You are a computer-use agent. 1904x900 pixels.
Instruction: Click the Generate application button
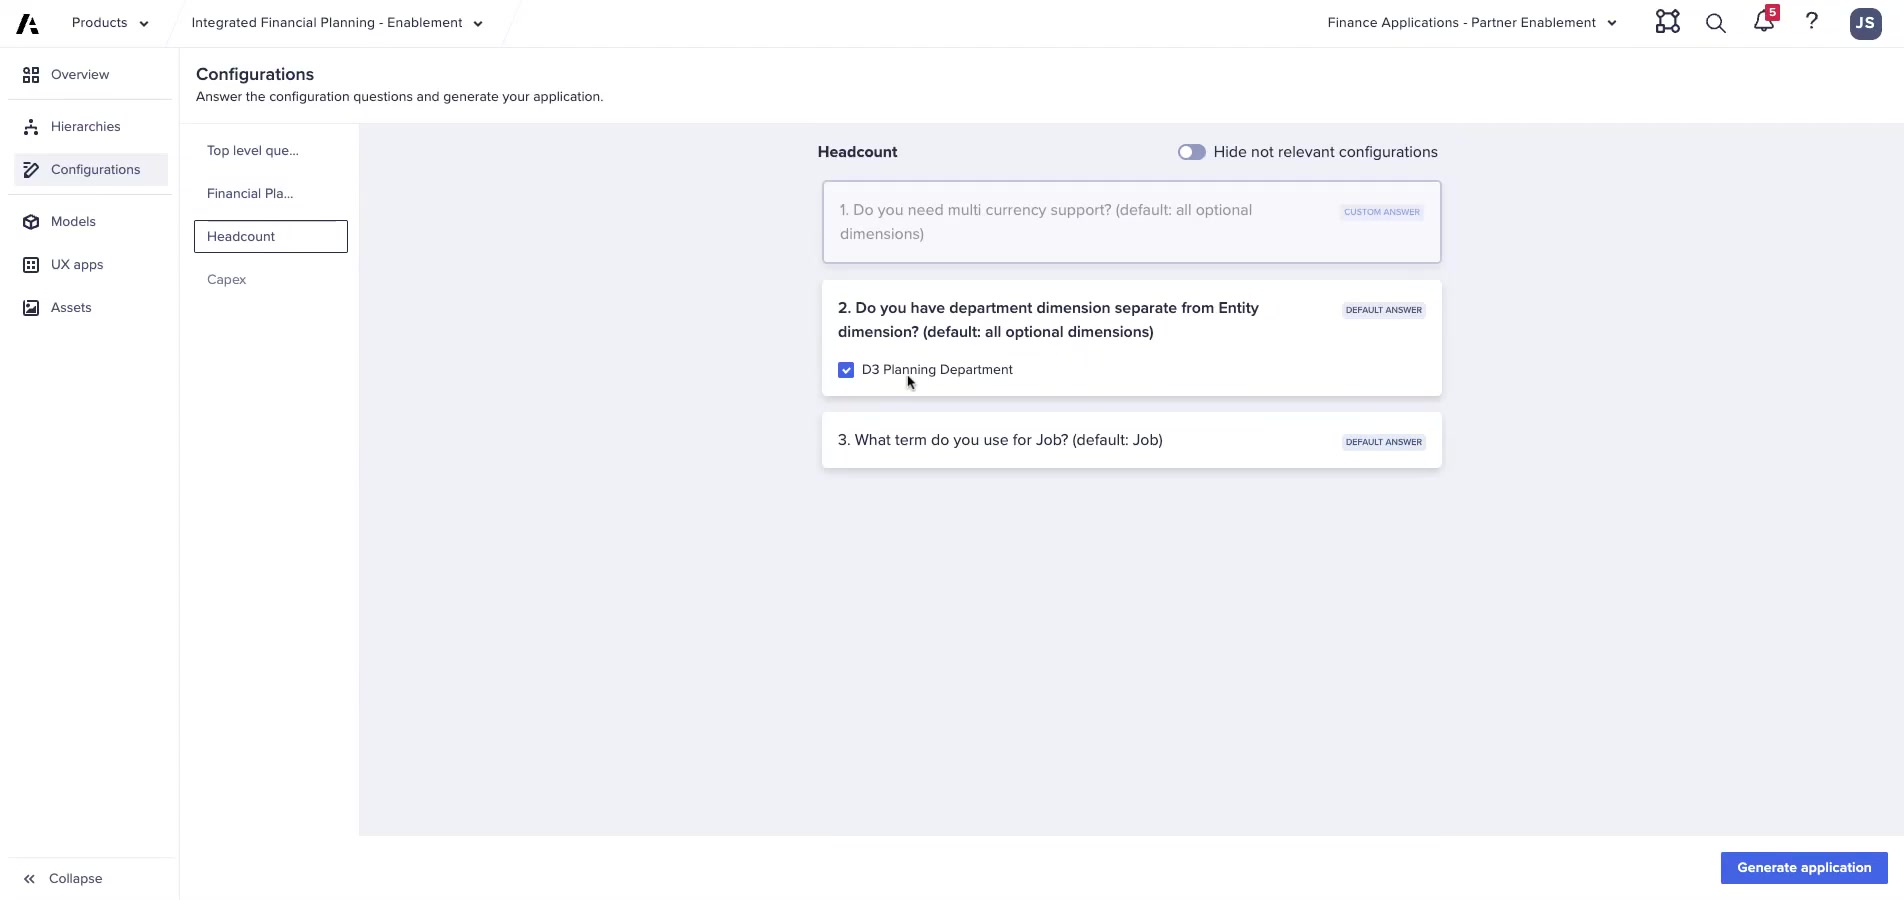pos(1803,868)
